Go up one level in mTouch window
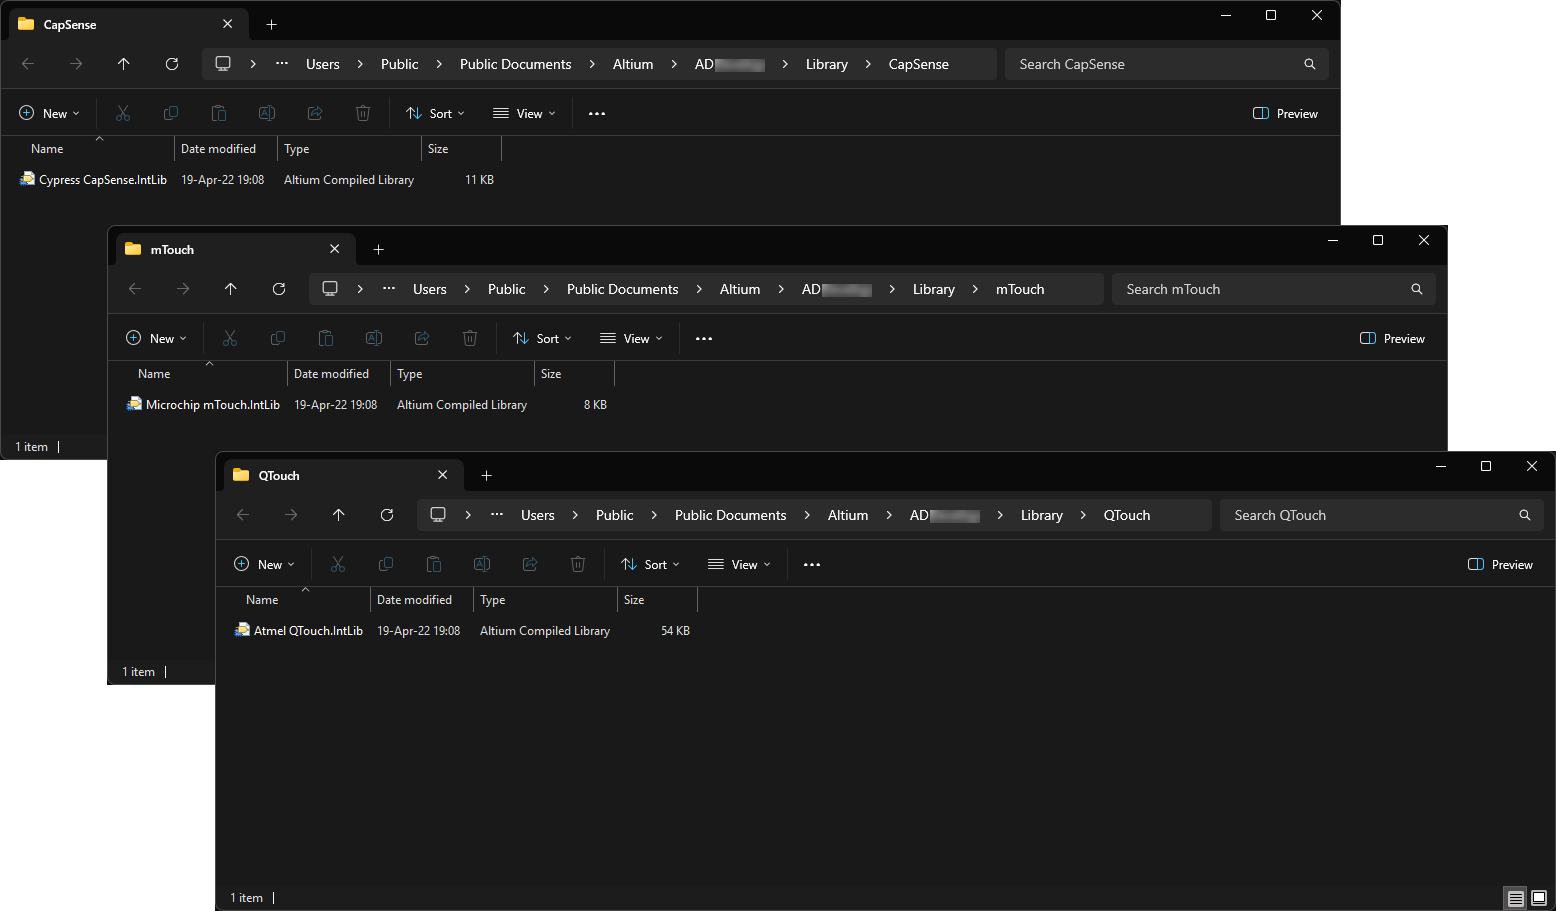This screenshot has height=911, width=1556. tap(231, 289)
